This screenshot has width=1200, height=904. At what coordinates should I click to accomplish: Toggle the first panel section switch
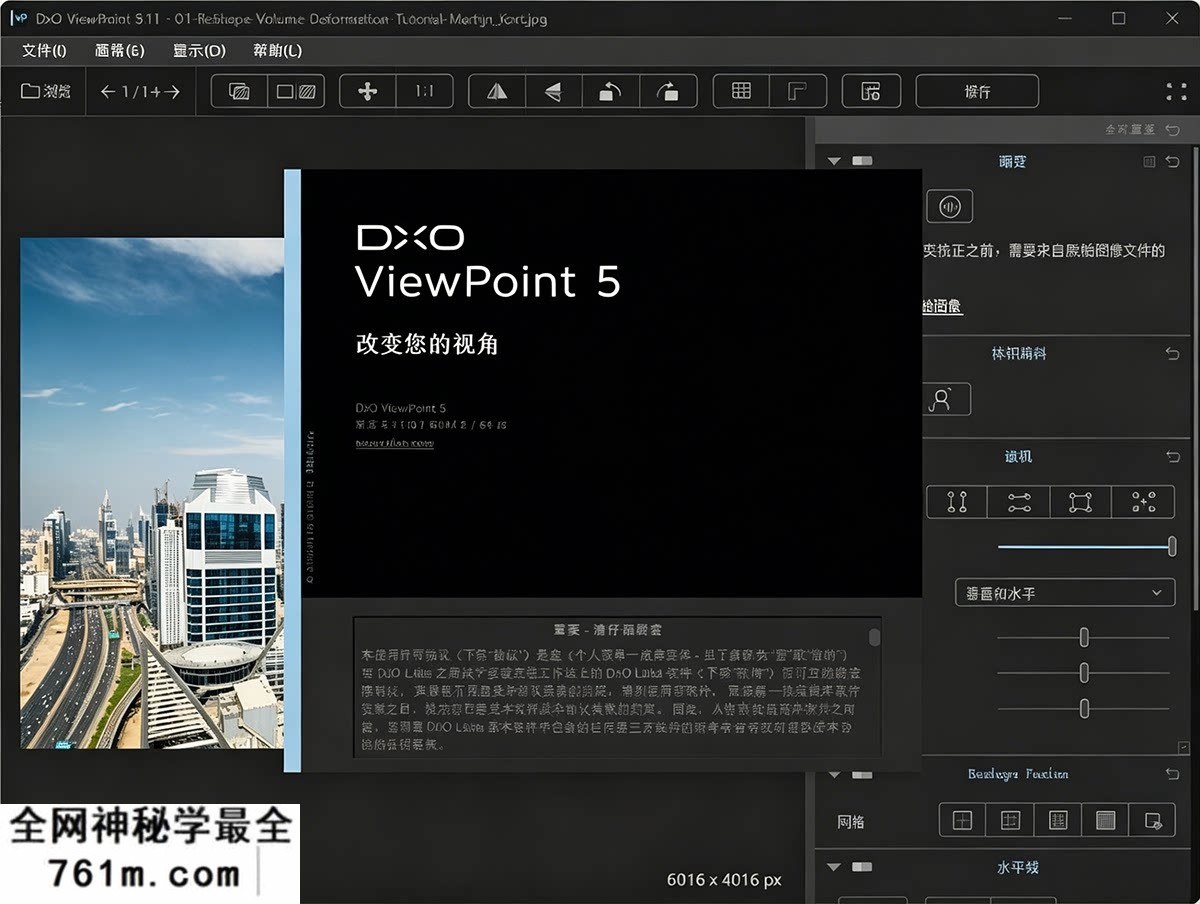861,161
